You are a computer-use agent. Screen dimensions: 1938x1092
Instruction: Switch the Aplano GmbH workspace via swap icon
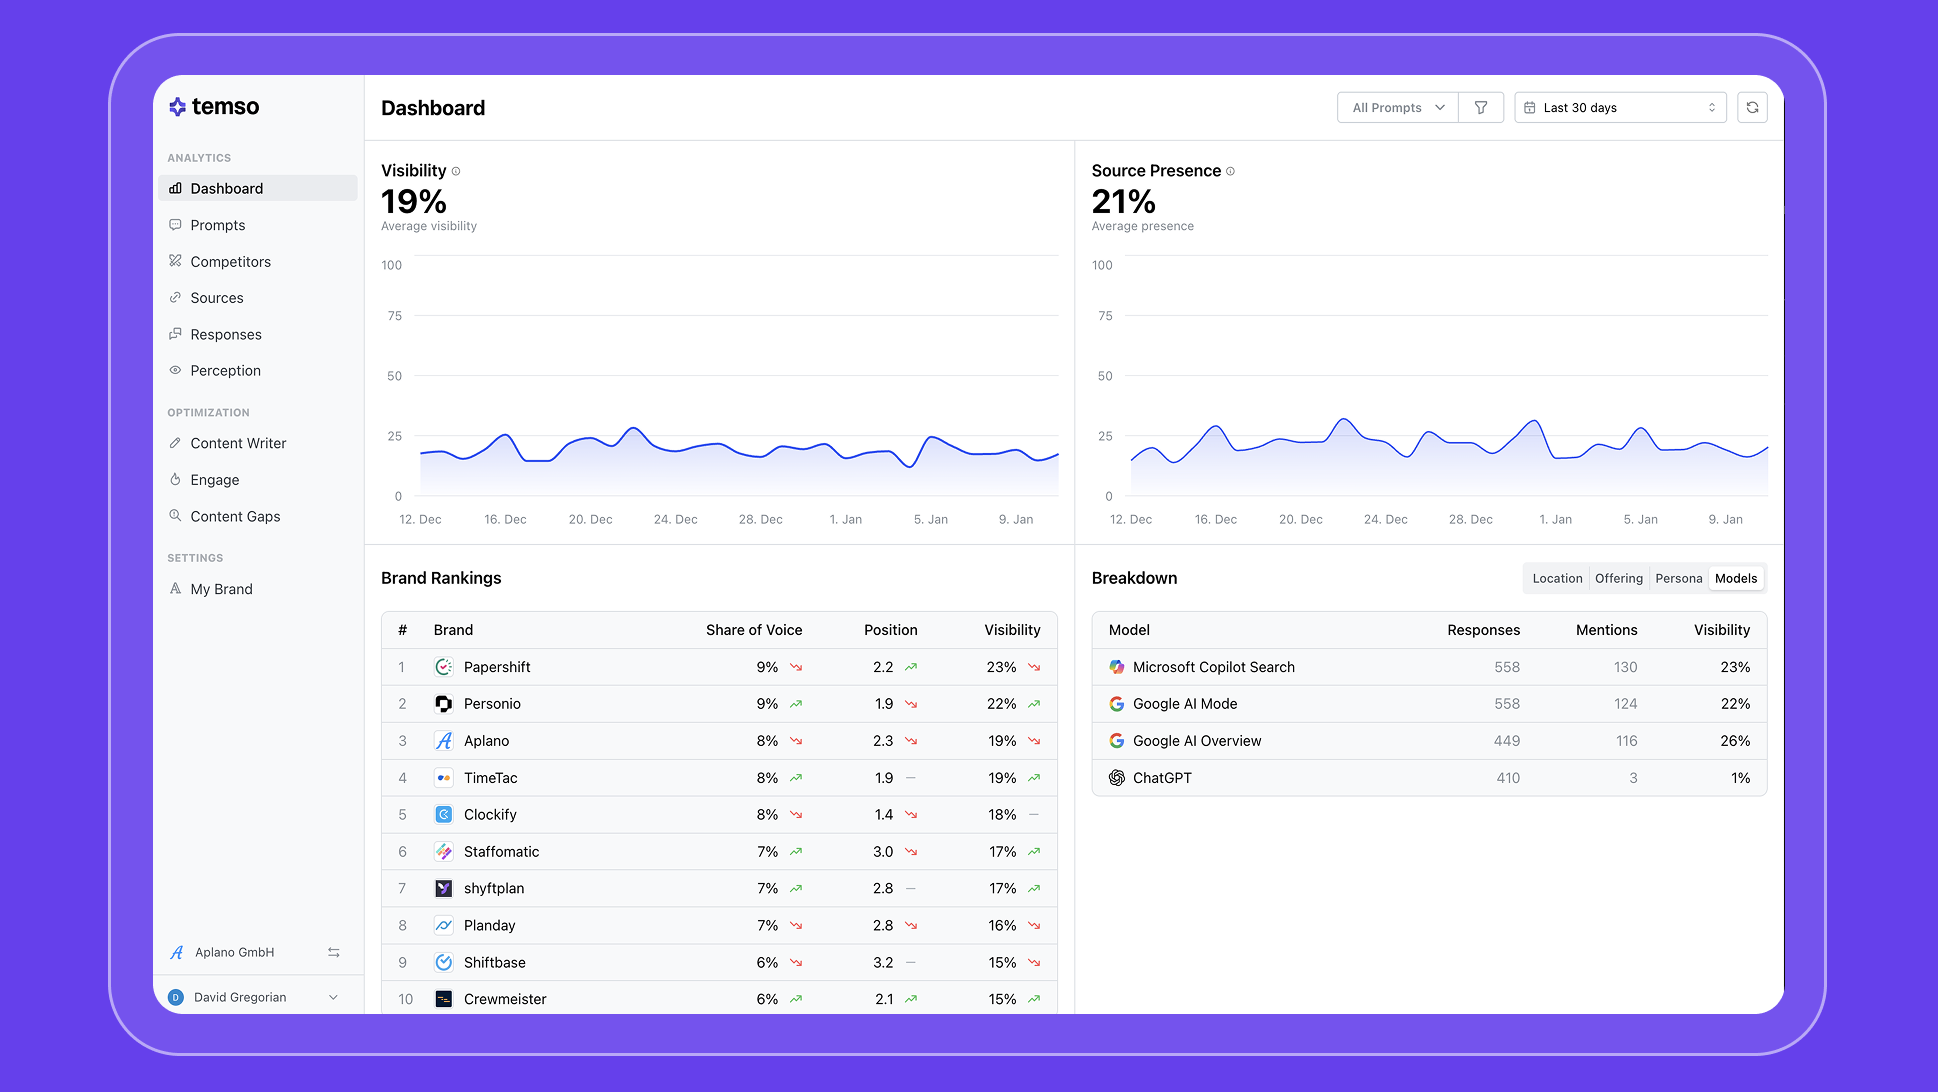click(334, 953)
